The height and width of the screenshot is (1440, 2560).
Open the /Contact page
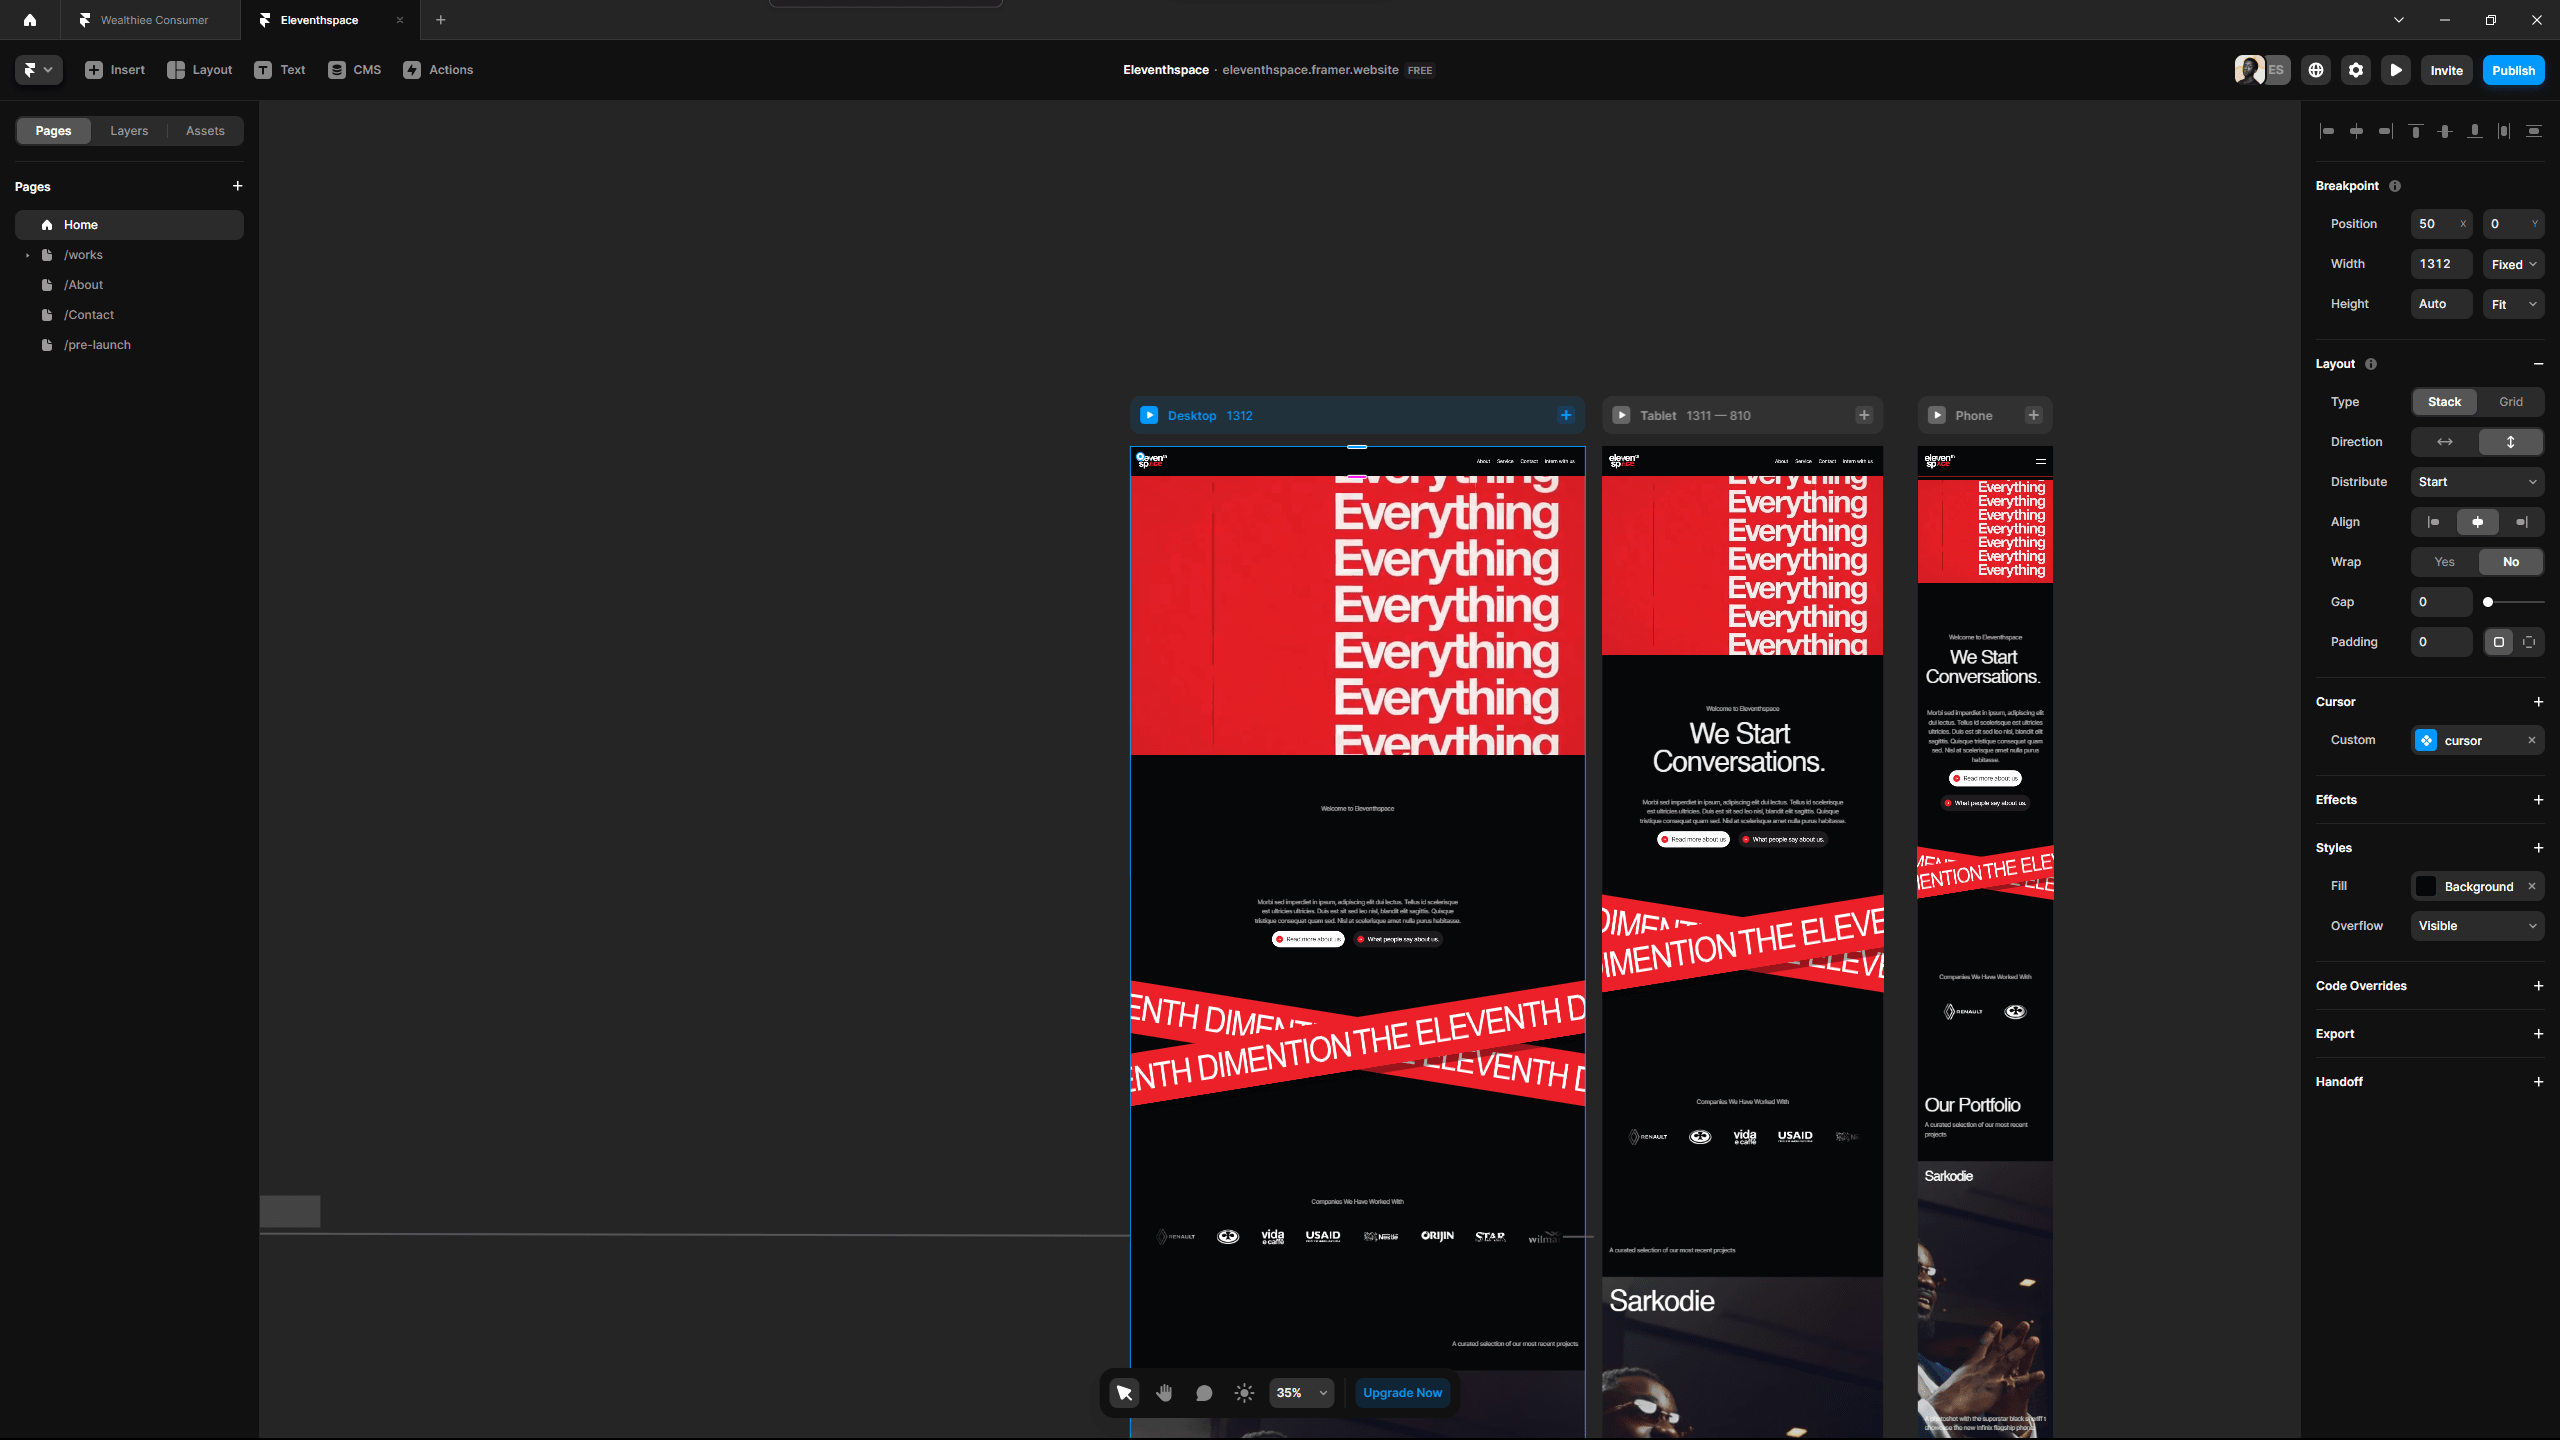coord(129,315)
